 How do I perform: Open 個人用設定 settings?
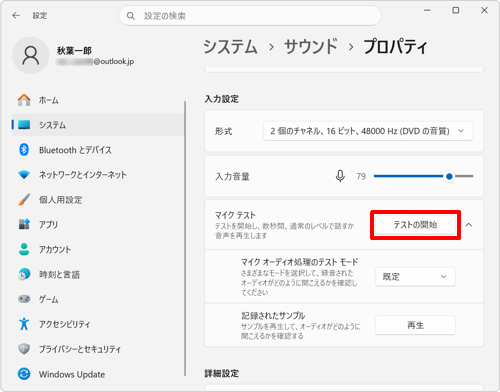(x=97, y=199)
